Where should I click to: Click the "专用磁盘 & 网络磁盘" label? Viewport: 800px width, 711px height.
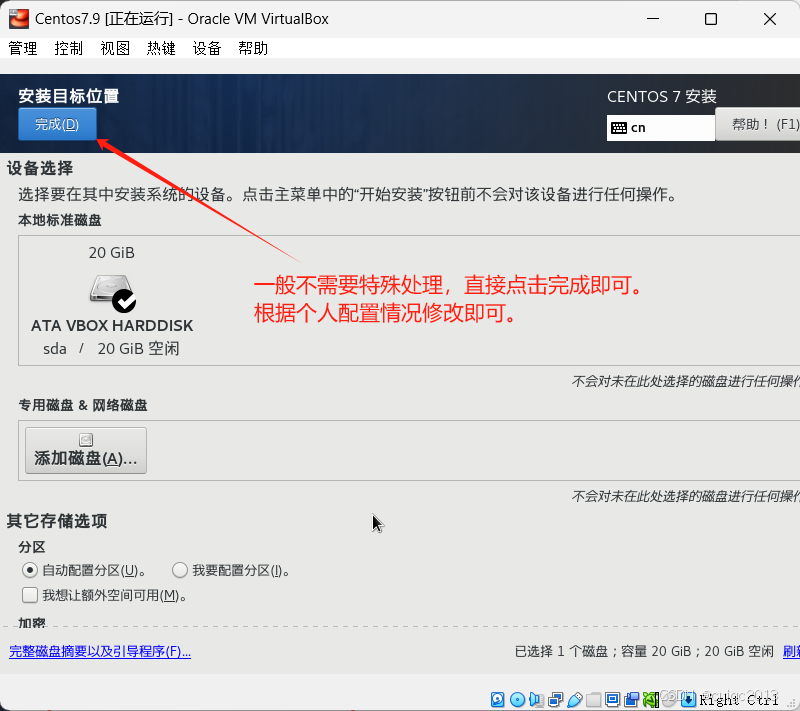[x=83, y=405]
